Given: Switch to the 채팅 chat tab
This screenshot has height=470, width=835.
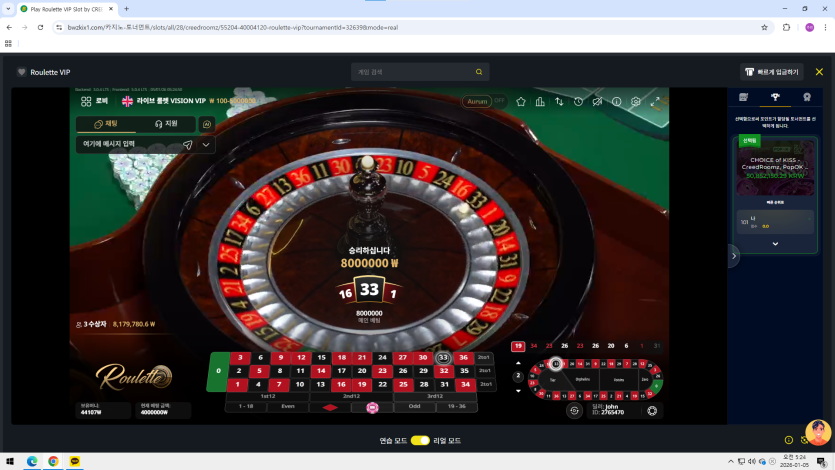Looking at the screenshot, I should [x=105, y=123].
